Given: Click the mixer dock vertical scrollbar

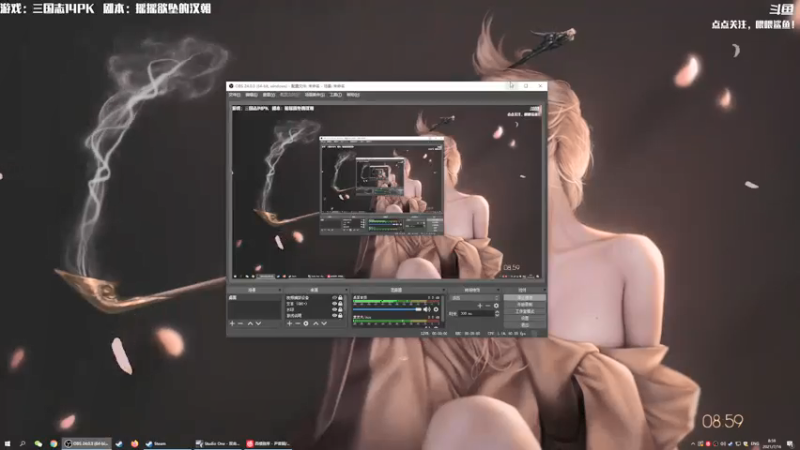Looking at the screenshot, I should (442, 308).
